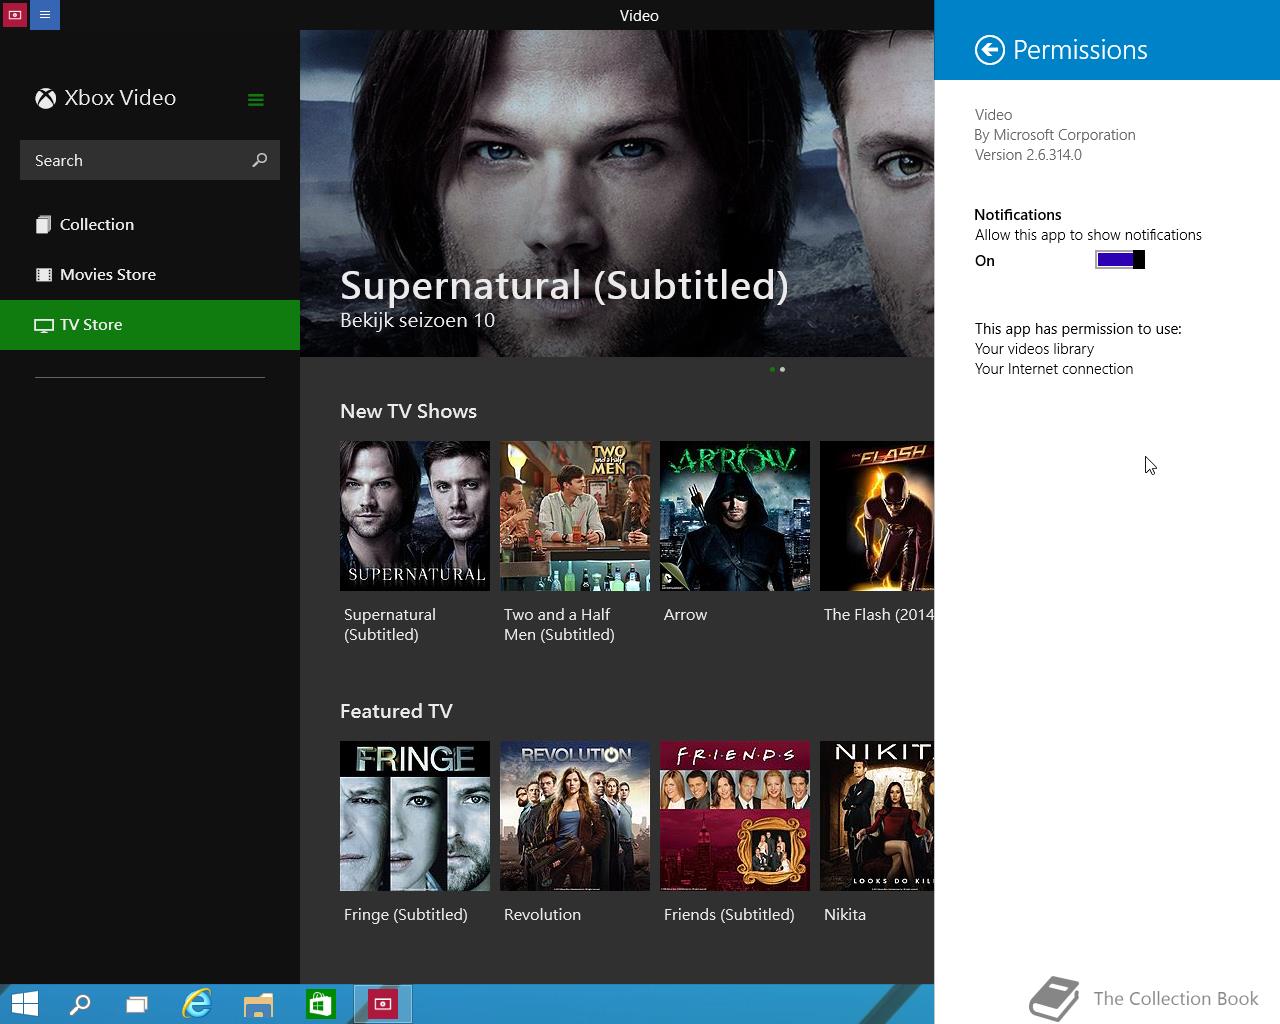Toggle the notifications On switch
This screenshot has height=1024, width=1280.
1120,260
